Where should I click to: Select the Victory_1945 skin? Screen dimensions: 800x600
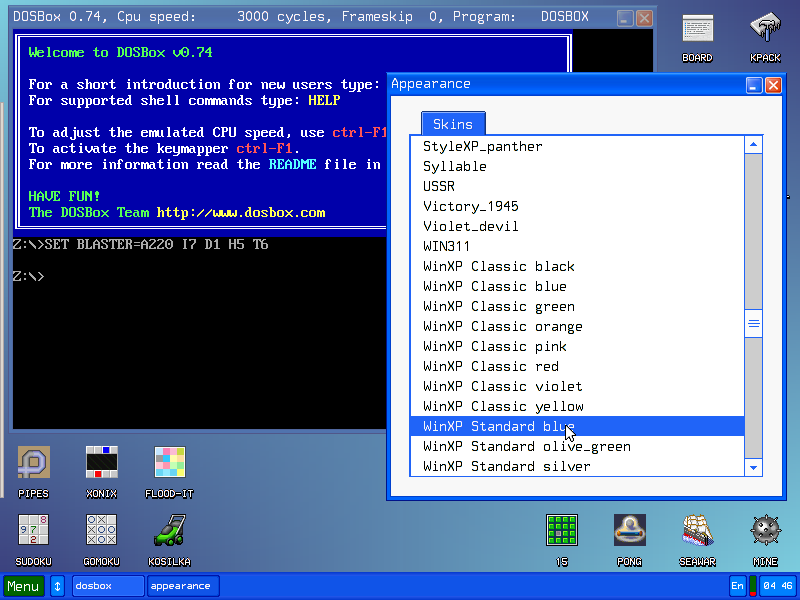[x=577, y=206]
